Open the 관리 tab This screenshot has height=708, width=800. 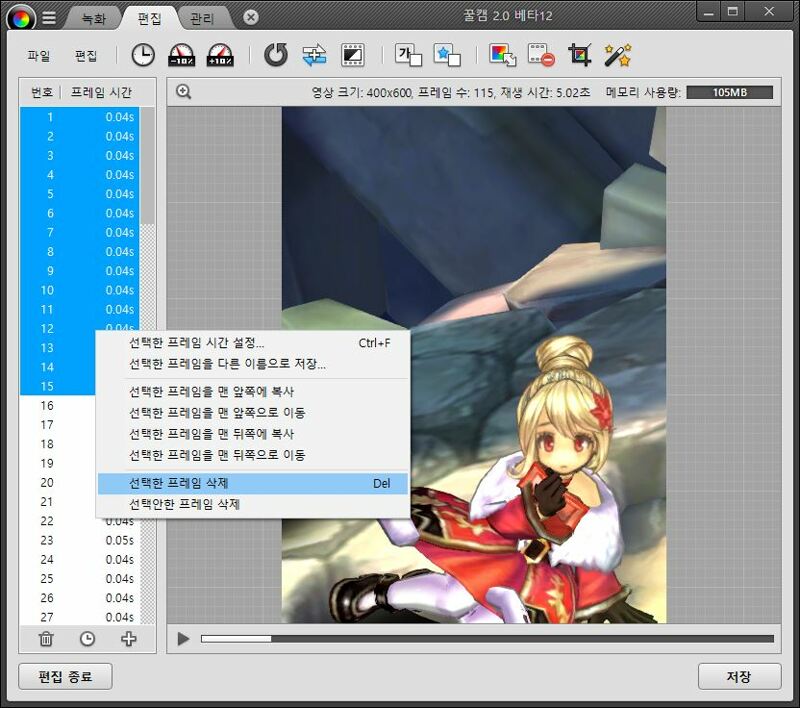point(202,19)
